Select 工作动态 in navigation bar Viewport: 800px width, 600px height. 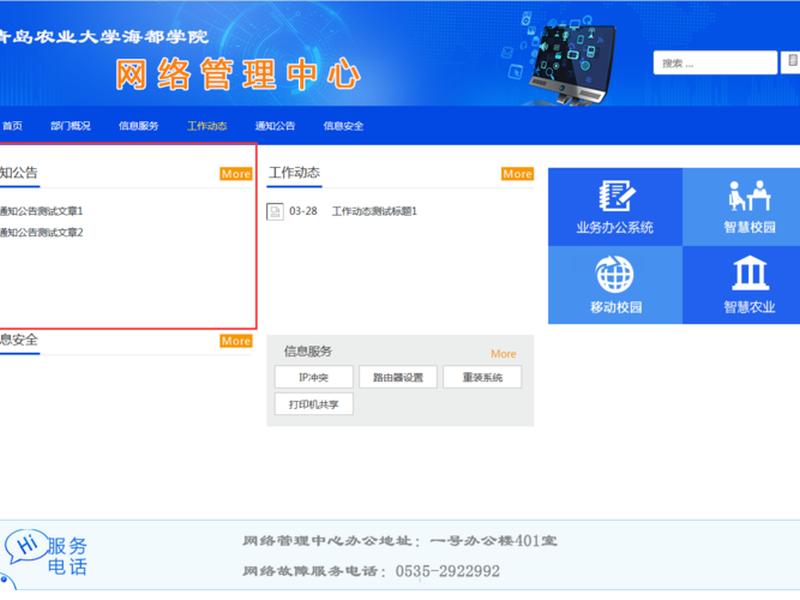pos(207,126)
